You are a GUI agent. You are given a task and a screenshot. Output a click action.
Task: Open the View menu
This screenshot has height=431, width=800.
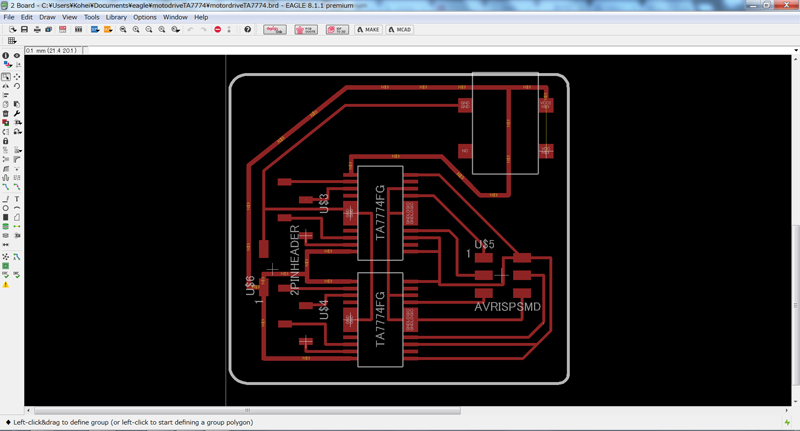(69, 17)
